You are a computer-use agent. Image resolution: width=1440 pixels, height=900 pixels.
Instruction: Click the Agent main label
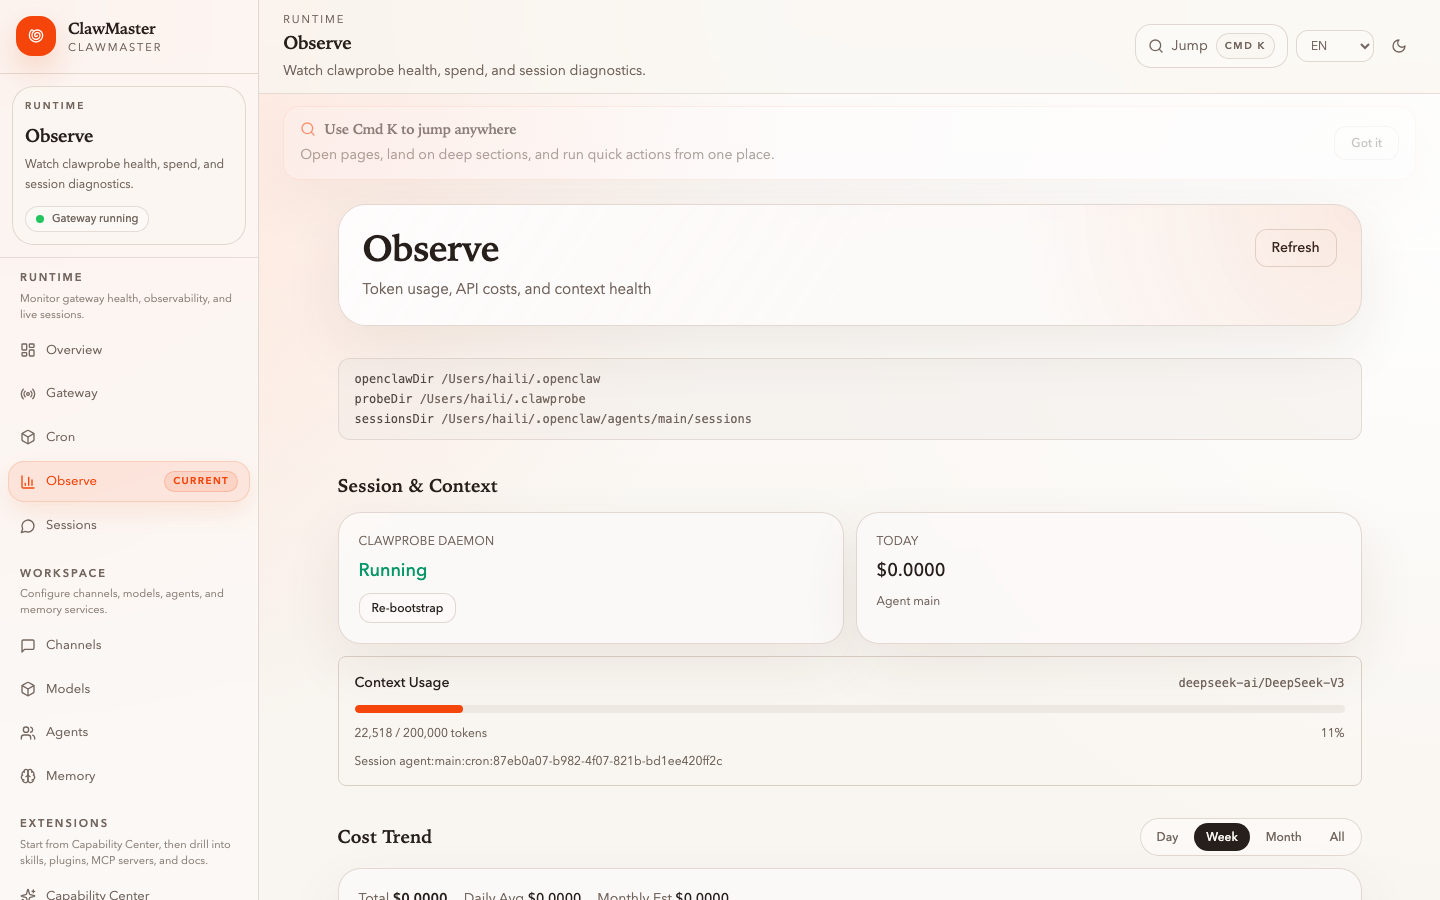click(908, 601)
